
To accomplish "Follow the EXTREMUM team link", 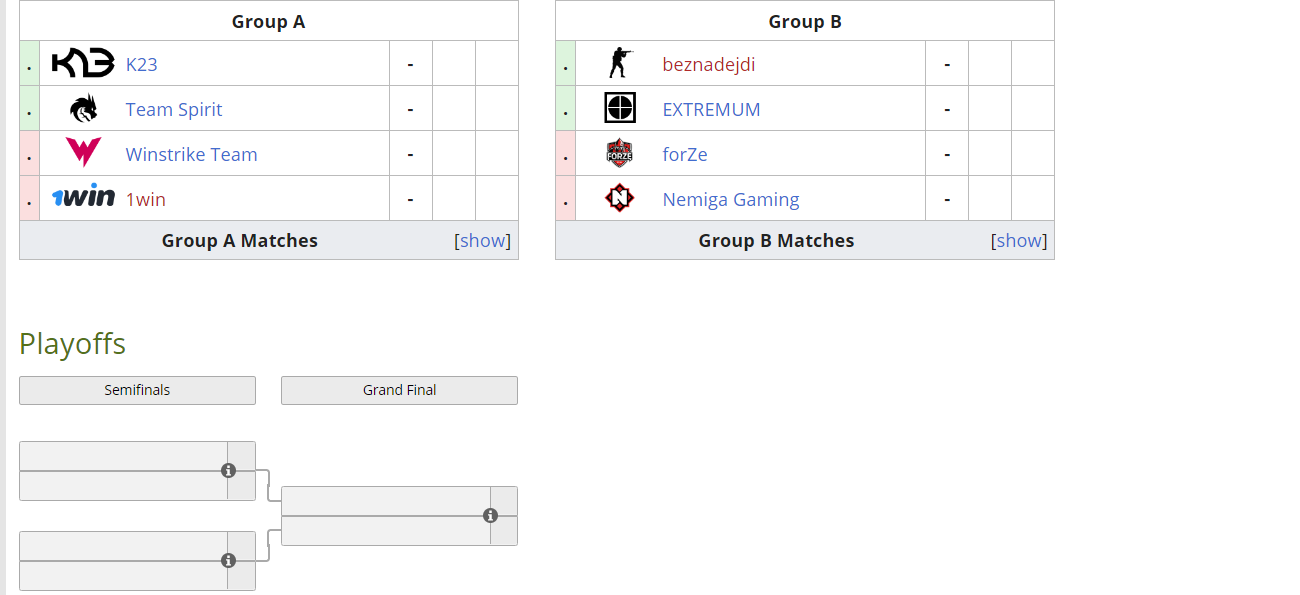I will coord(711,110).
